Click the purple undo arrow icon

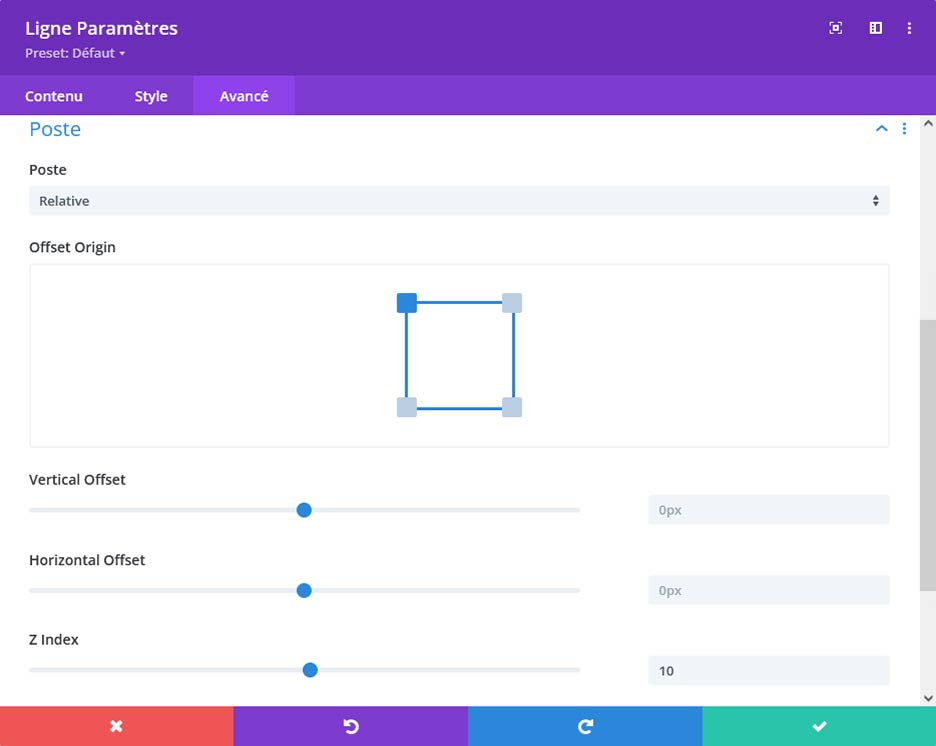[x=351, y=726]
